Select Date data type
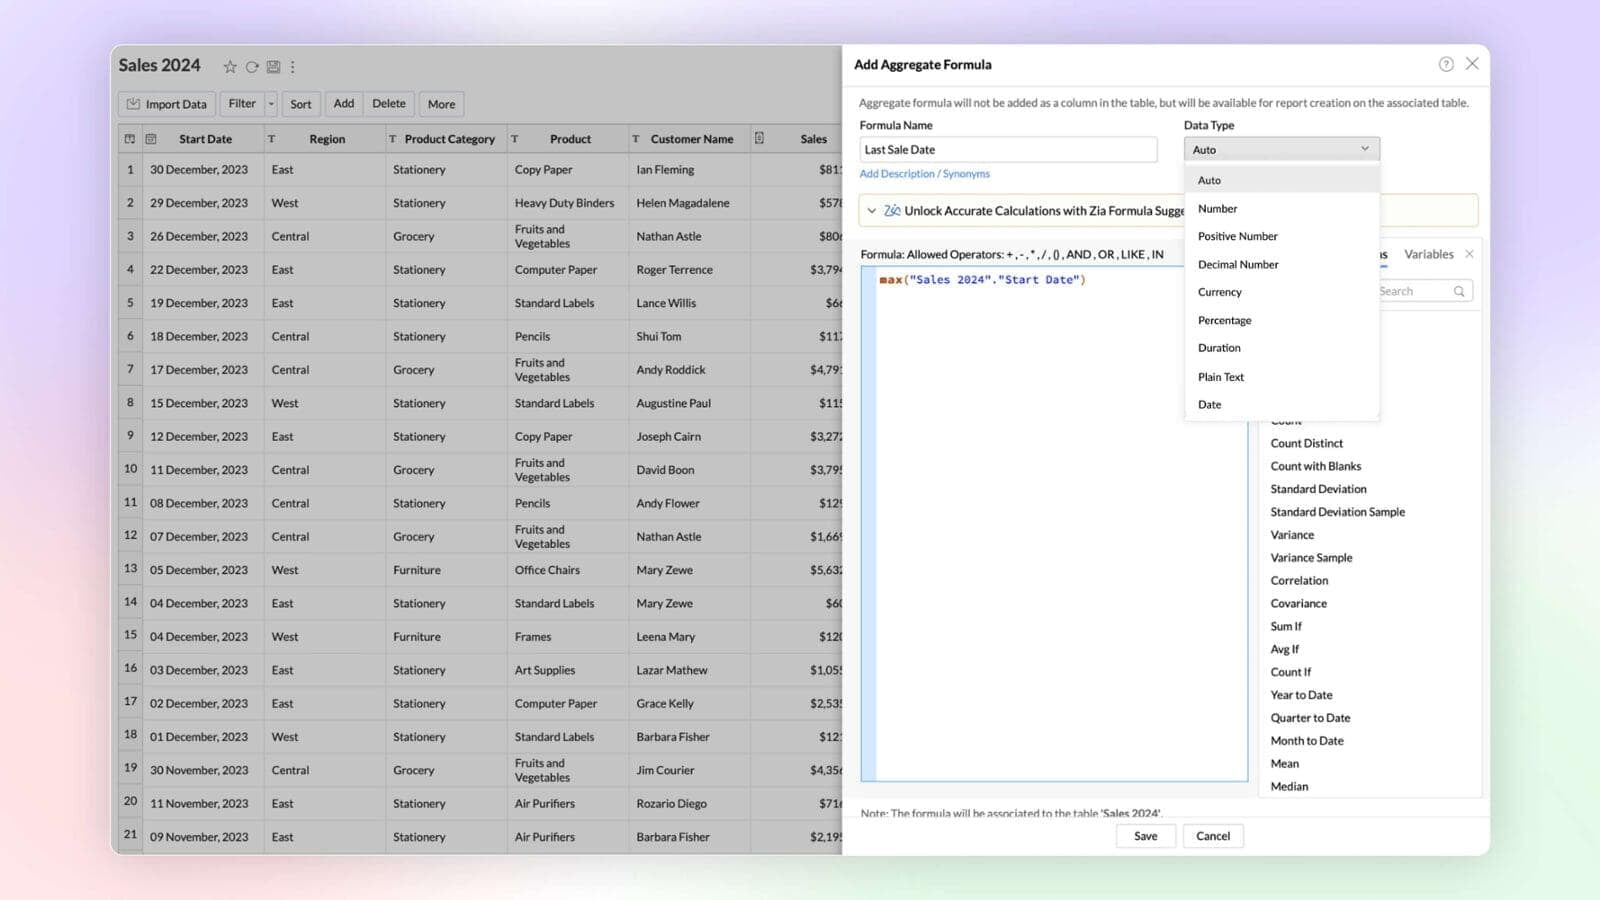1600x900 pixels. click(1282, 405)
